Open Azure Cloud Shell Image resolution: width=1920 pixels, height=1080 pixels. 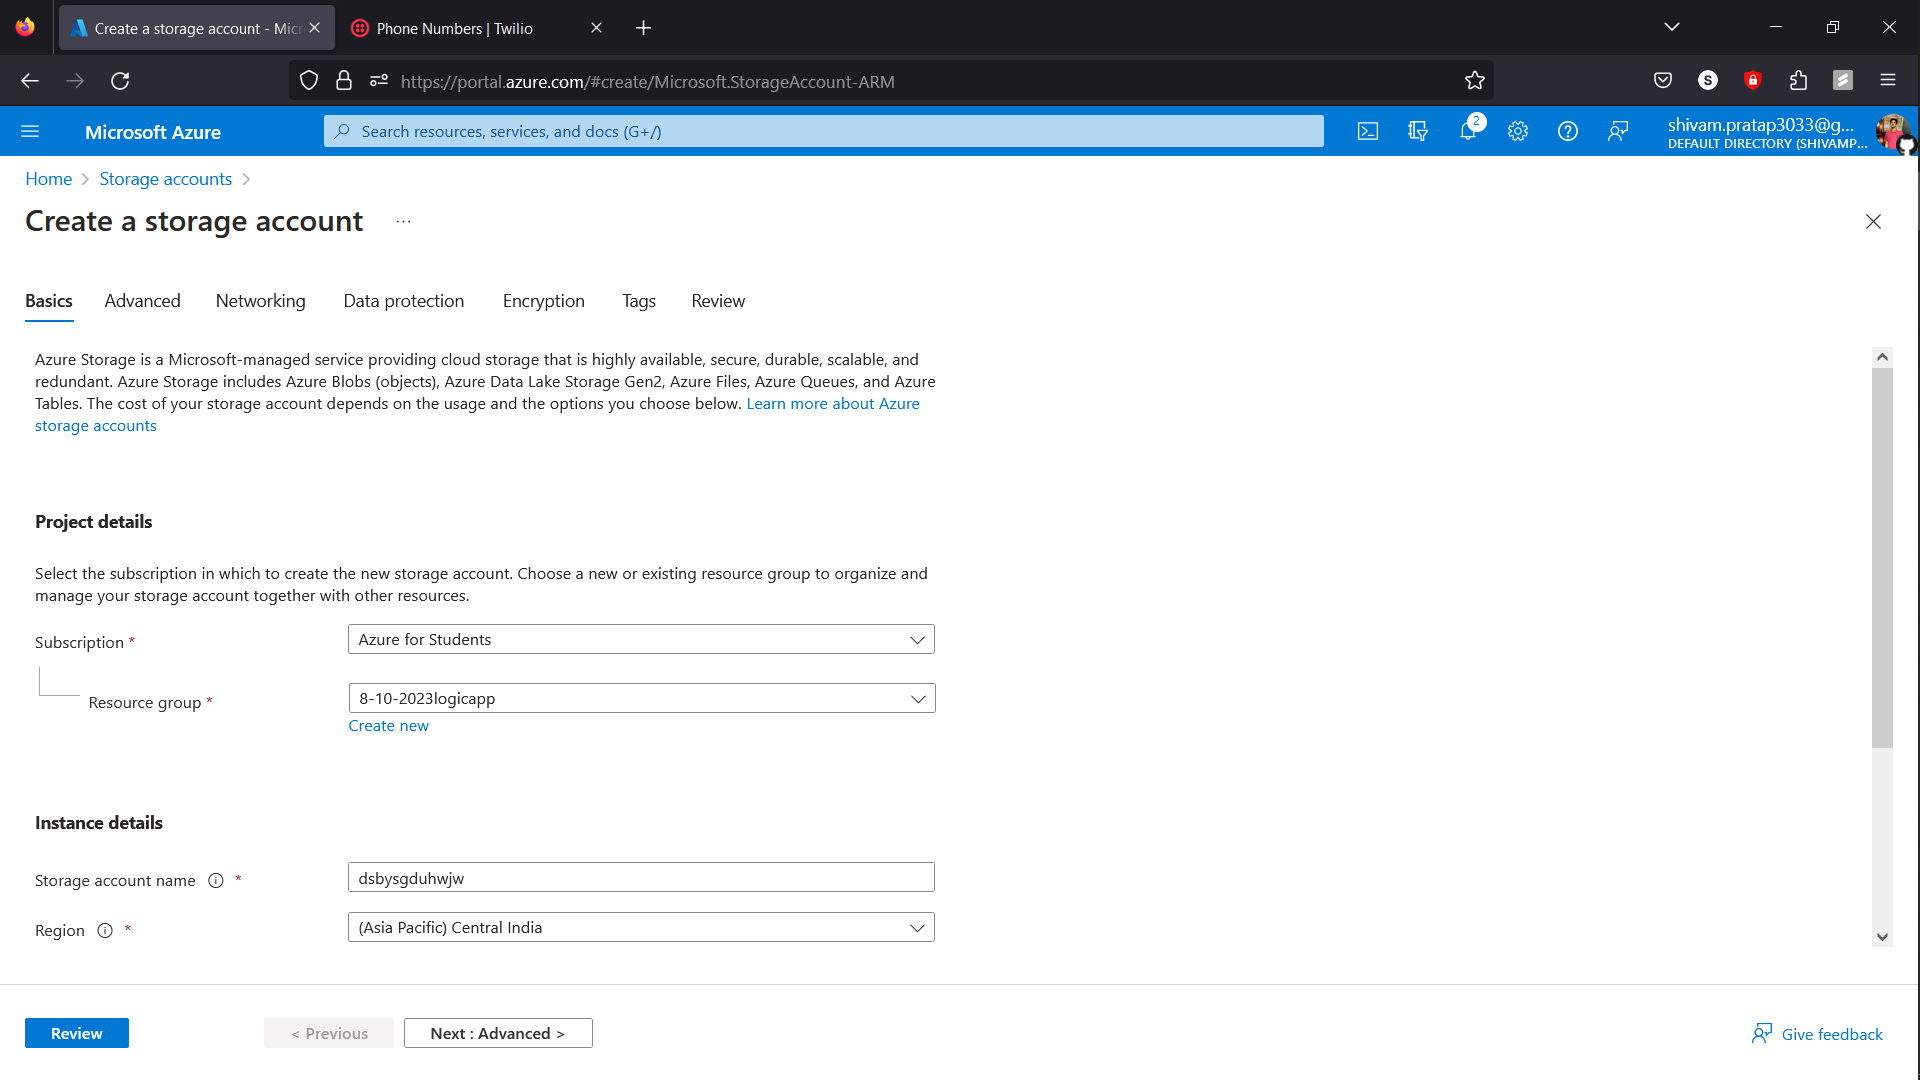tap(1368, 131)
